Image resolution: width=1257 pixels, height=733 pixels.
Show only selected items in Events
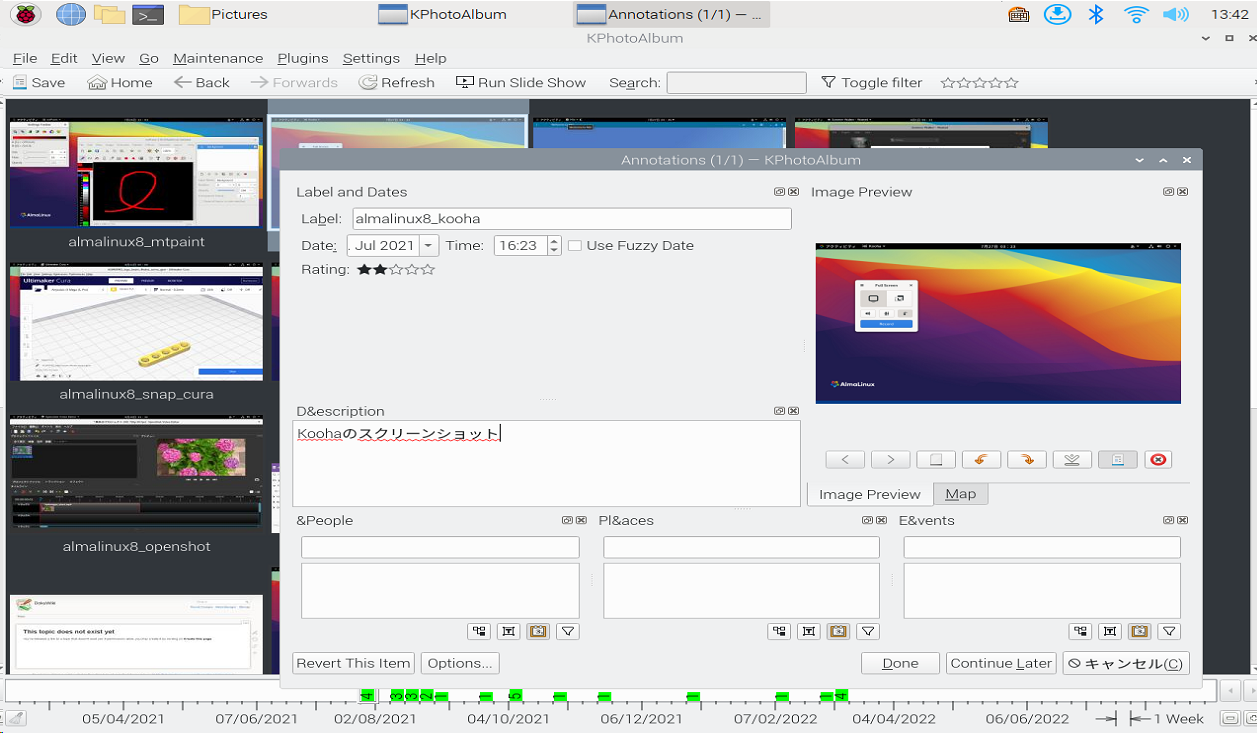tap(1169, 631)
